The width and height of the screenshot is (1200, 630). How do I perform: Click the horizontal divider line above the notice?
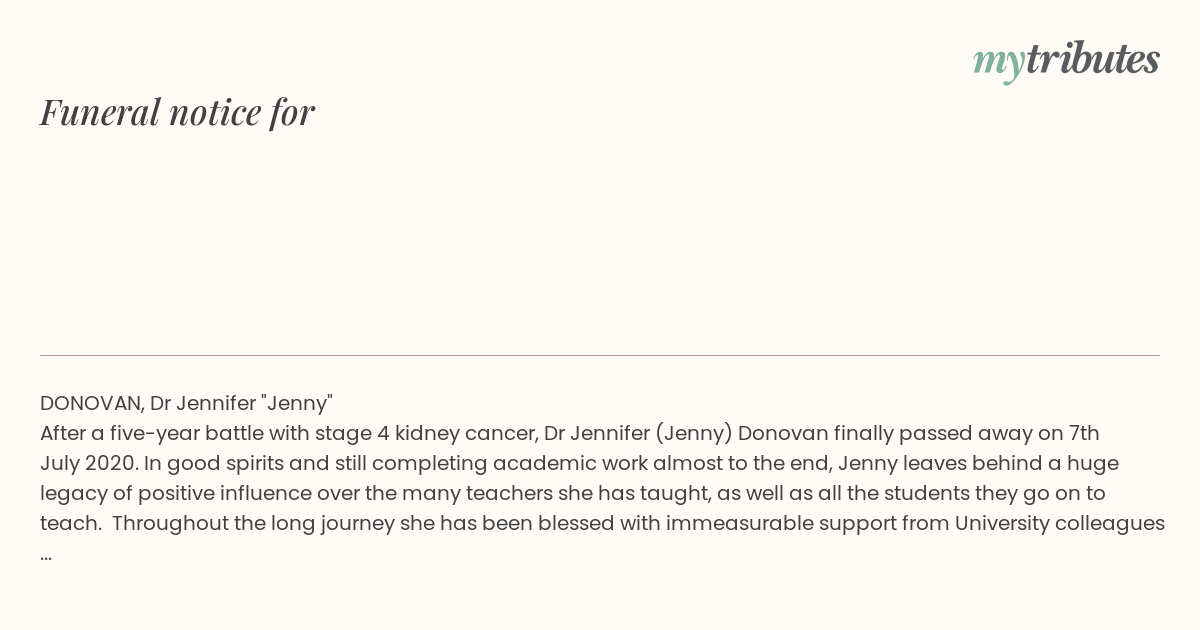coord(600,355)
